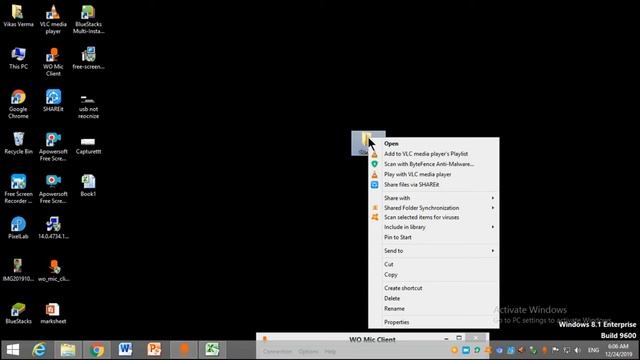Select the usb not reocnize file
Screen dimensions: 640x360
[88, 106]
